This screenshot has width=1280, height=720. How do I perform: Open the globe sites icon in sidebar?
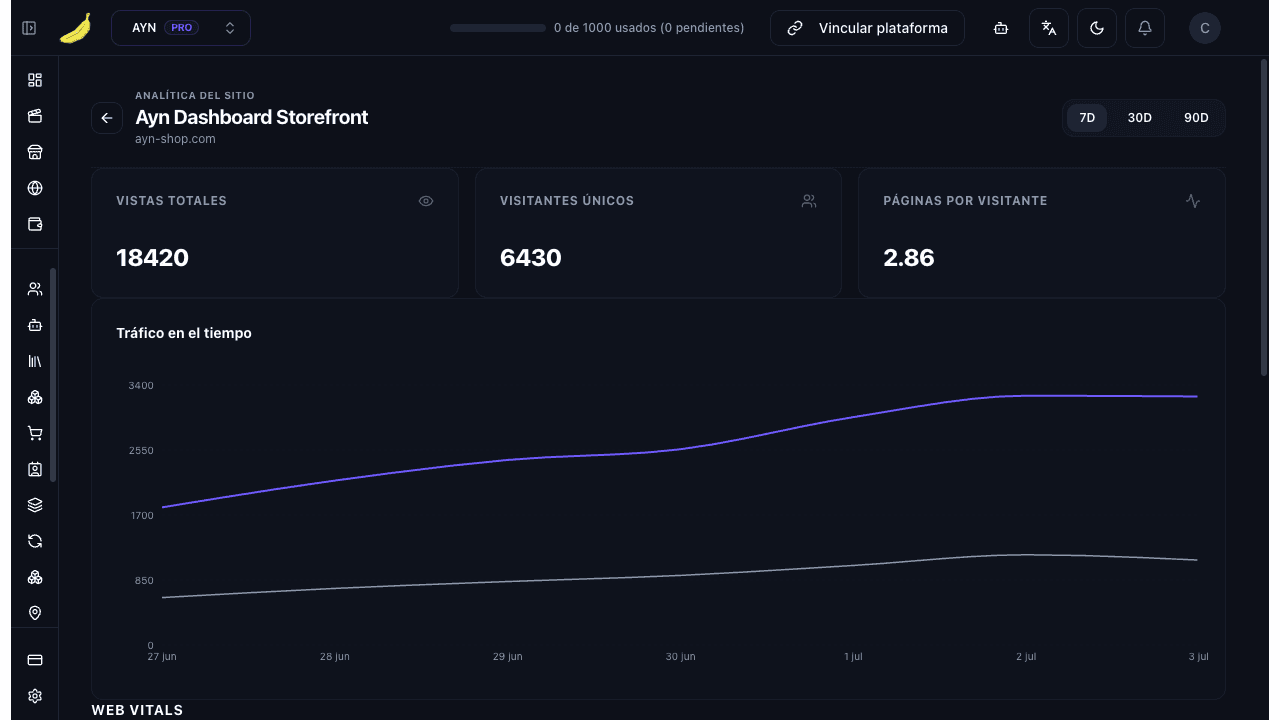[35, 188]
